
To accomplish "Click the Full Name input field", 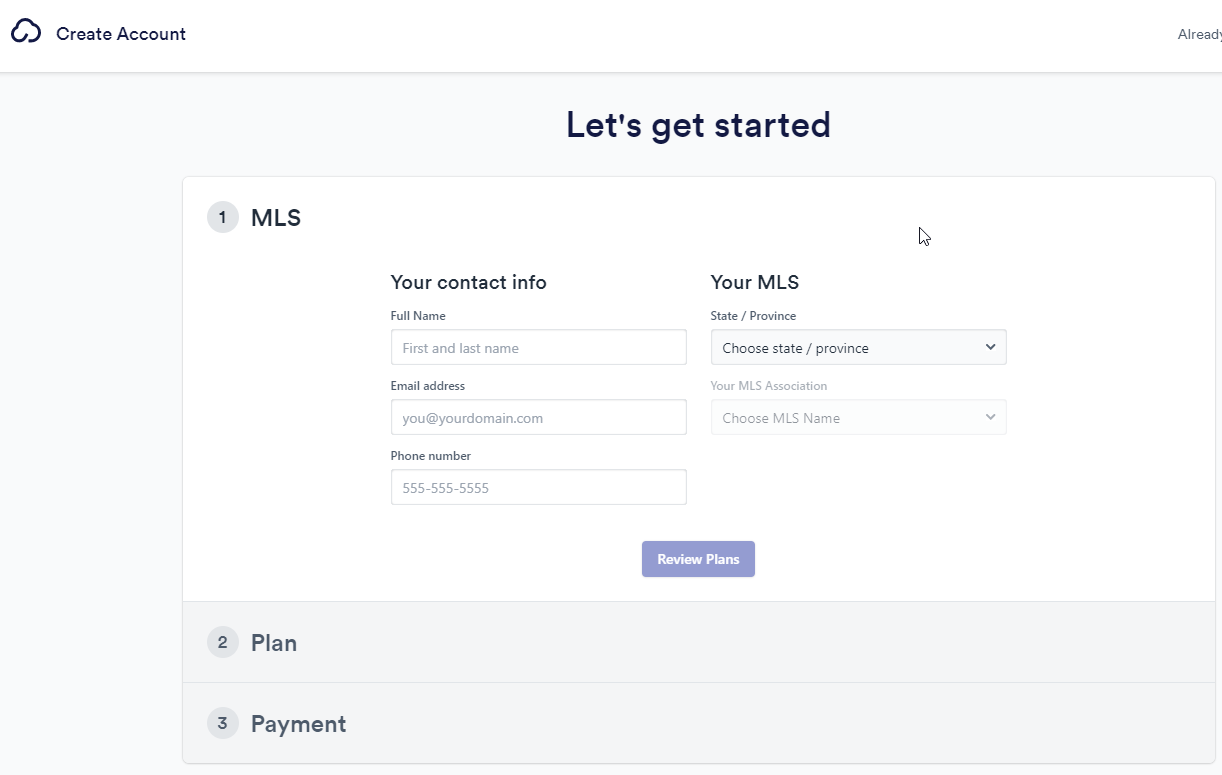I will coord(538,347).
